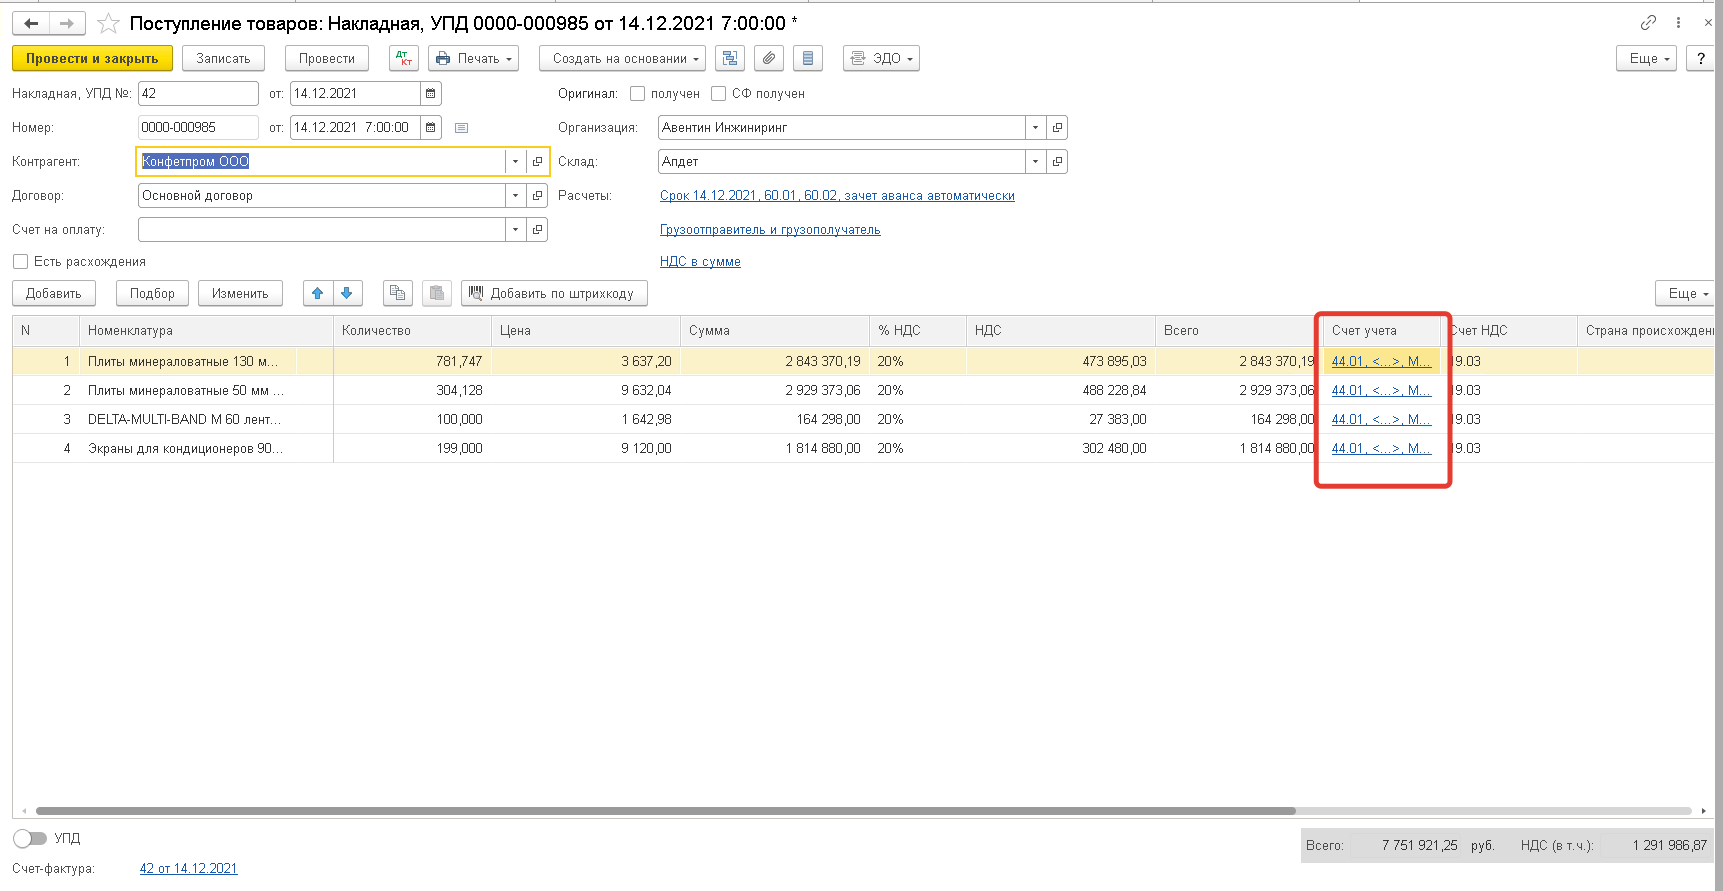Expand the Склад dropdown arrow
This screenshot has width=1723, height=891.
1035,162
